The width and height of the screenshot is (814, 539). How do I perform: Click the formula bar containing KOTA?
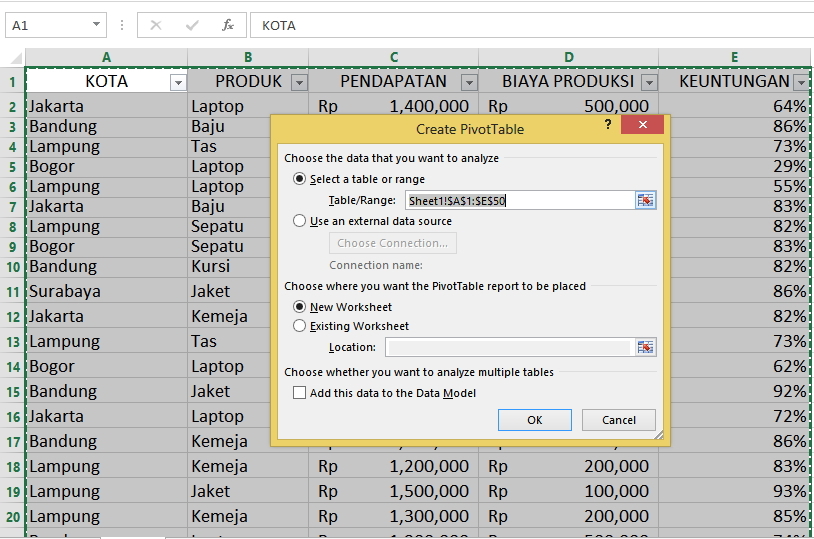532,25
